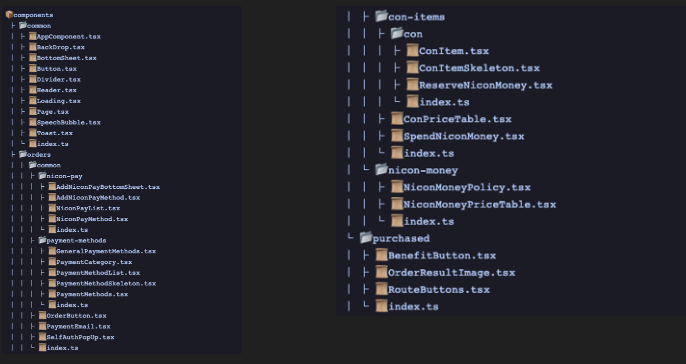Click the file icon next to NiconMoneyPolicy.tsx
This screenshot has height=364, width=686.
397,187
